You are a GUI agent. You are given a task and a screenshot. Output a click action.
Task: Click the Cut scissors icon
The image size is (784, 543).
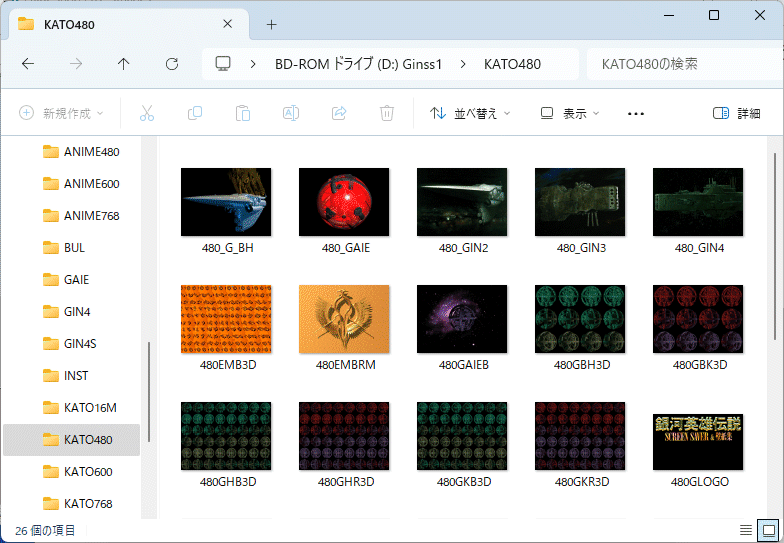tap(147, 114)
